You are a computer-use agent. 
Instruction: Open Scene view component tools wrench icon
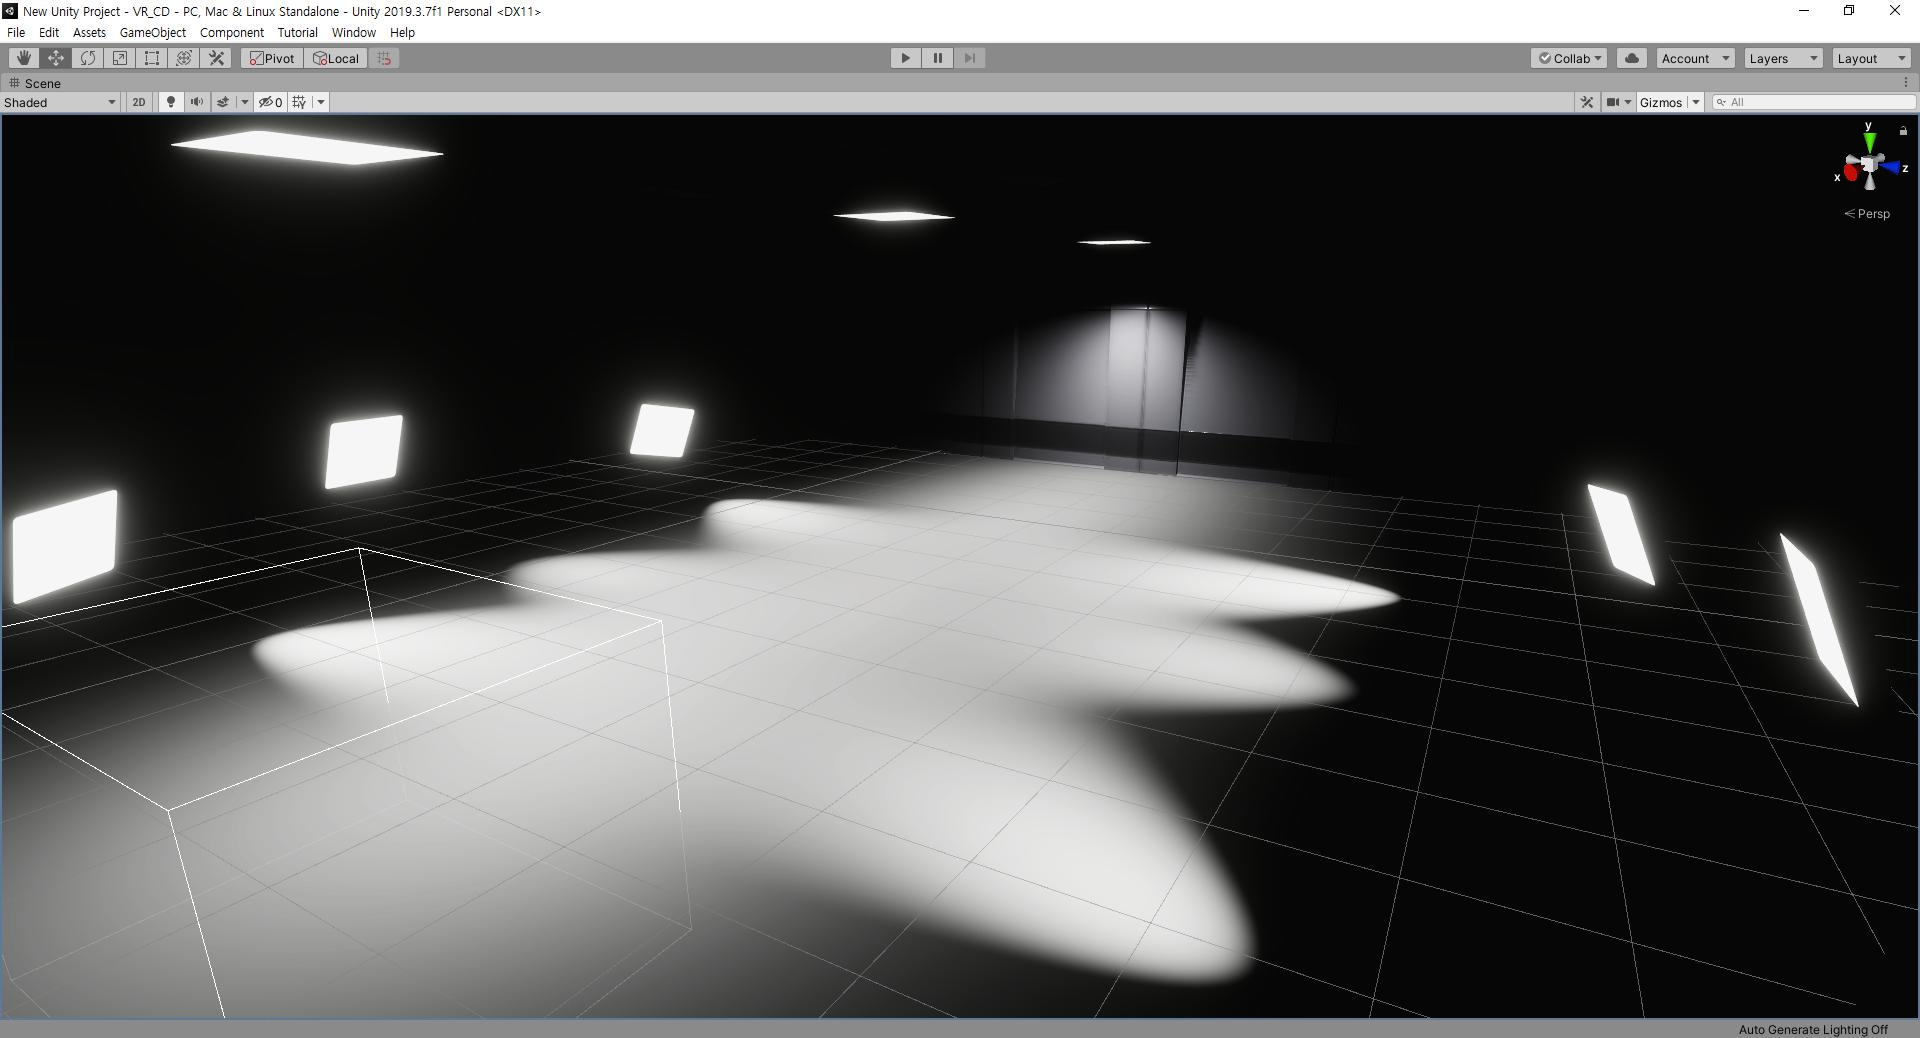point(1587,102)
